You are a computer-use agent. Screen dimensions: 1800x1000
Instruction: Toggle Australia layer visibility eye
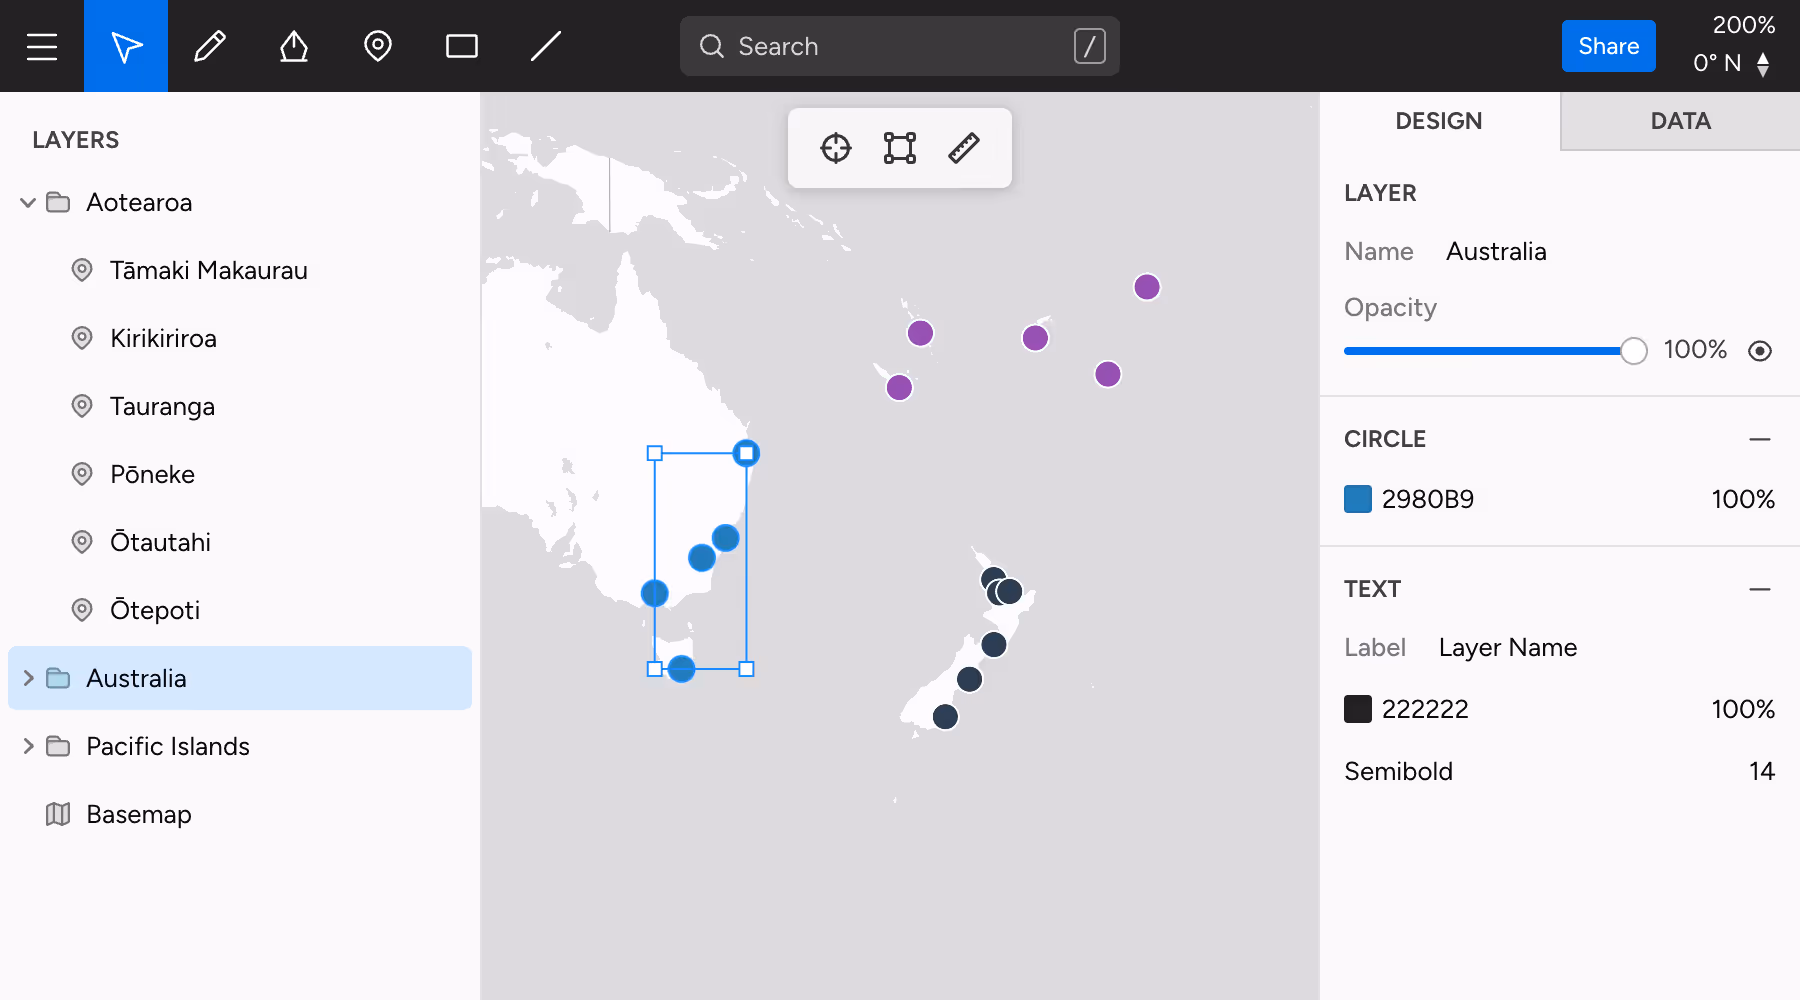[1760, 351]
